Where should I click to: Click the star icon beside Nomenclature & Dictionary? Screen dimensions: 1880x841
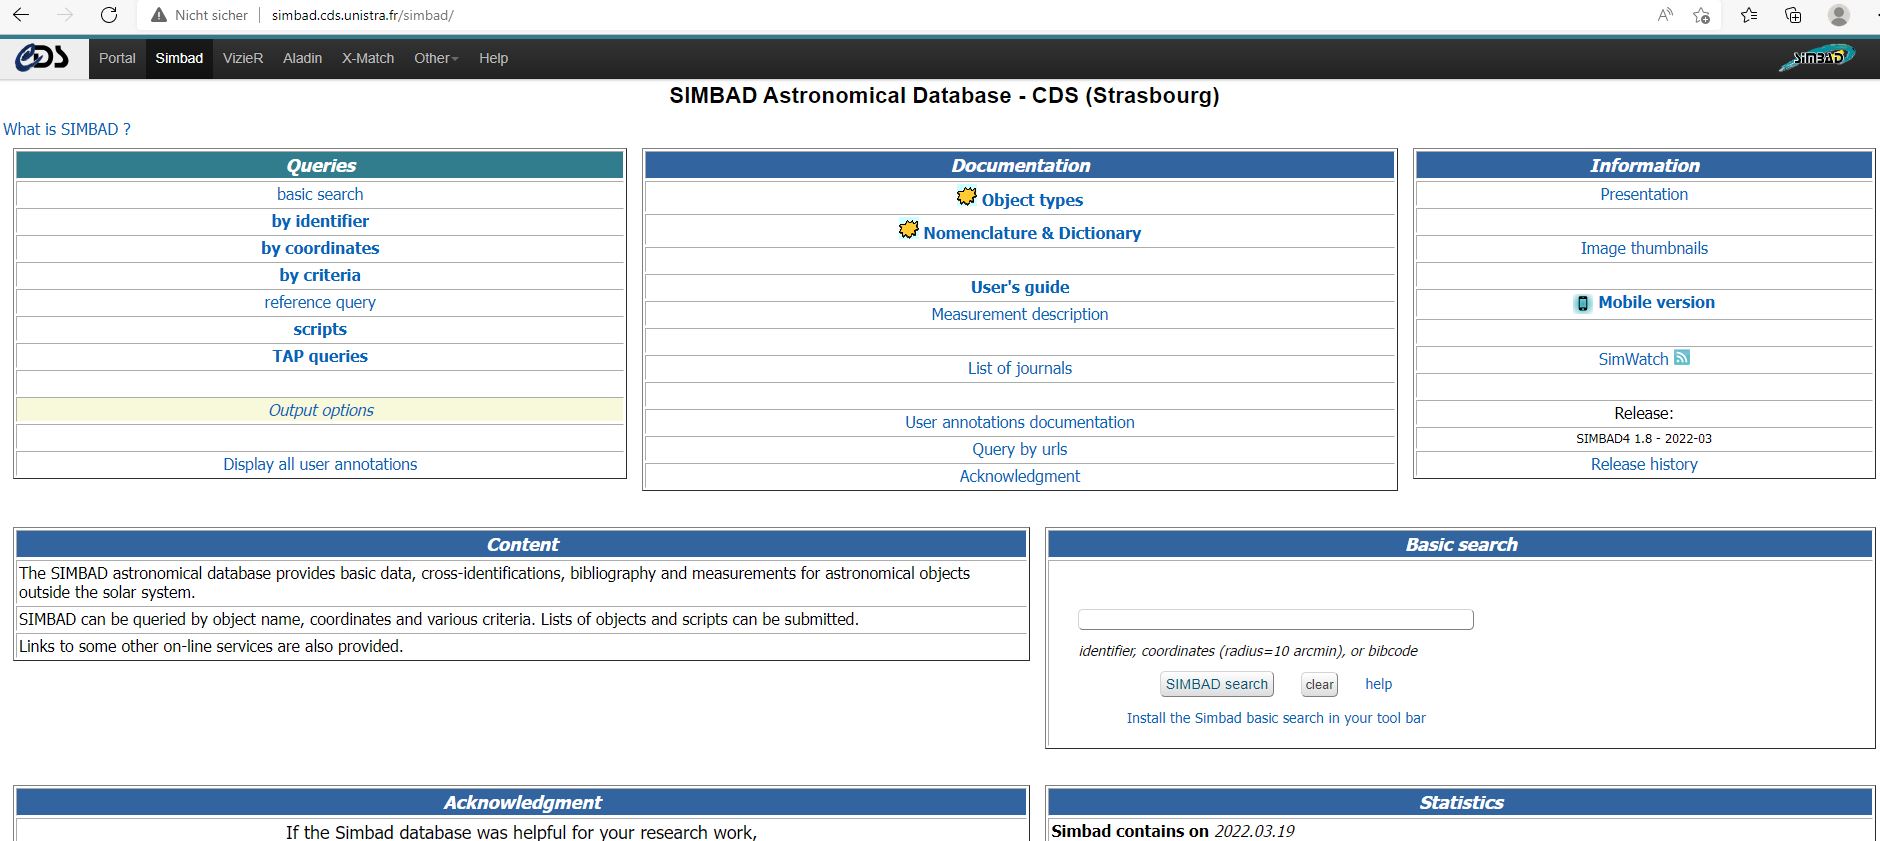(908, 230)
